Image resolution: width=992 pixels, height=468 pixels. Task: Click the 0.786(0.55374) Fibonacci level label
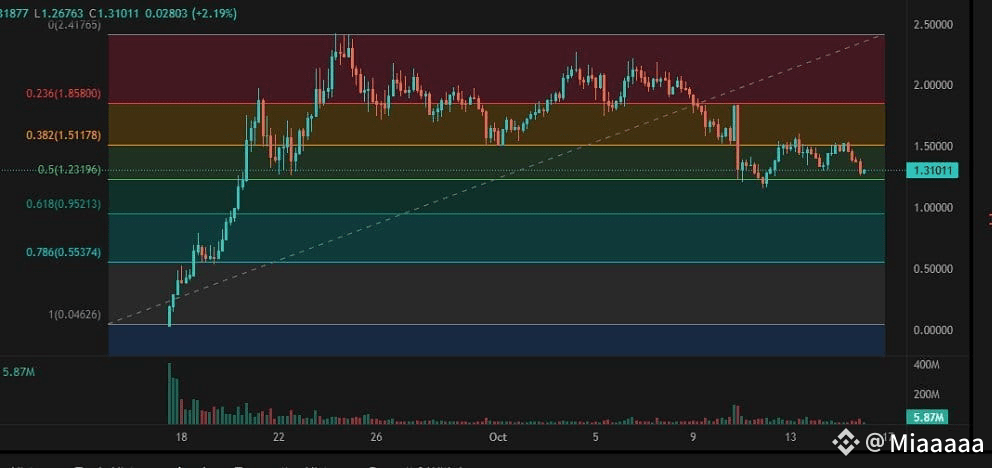pyautogui.click(x=63, y=252)
